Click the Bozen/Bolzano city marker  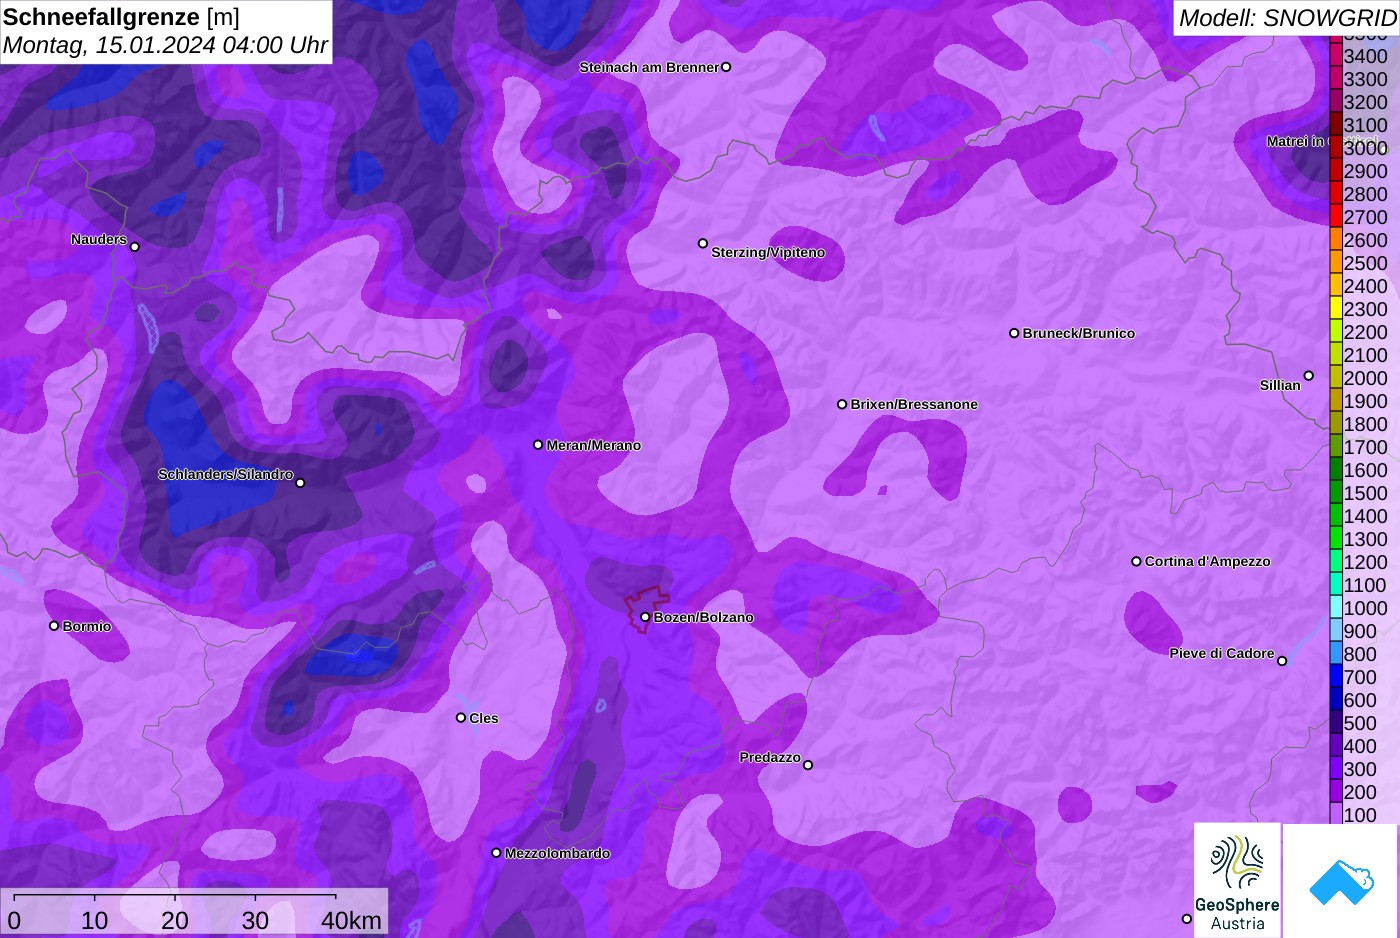(x=645, y=617)
